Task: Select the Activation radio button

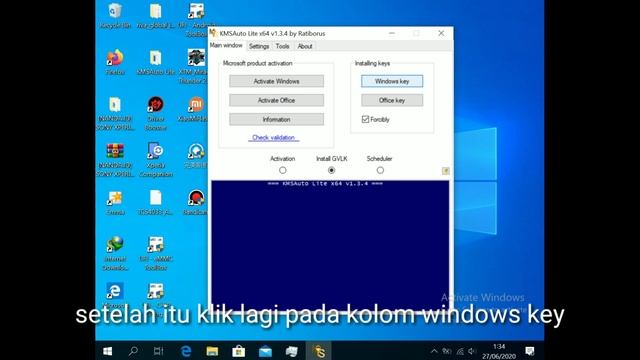Action: coord(282,170)
